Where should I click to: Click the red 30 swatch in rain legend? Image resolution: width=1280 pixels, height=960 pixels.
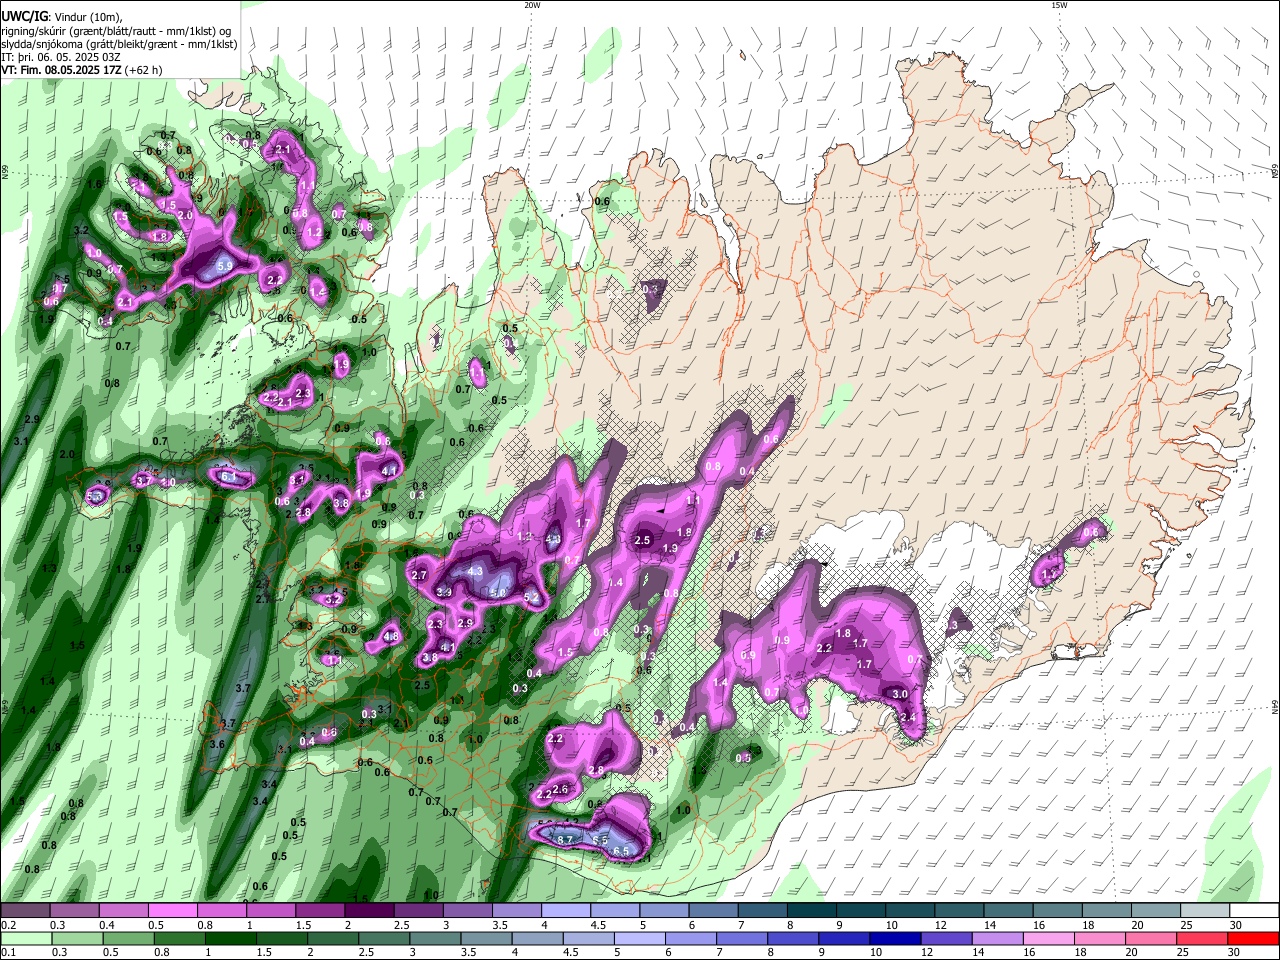[x=1252, y=938]
